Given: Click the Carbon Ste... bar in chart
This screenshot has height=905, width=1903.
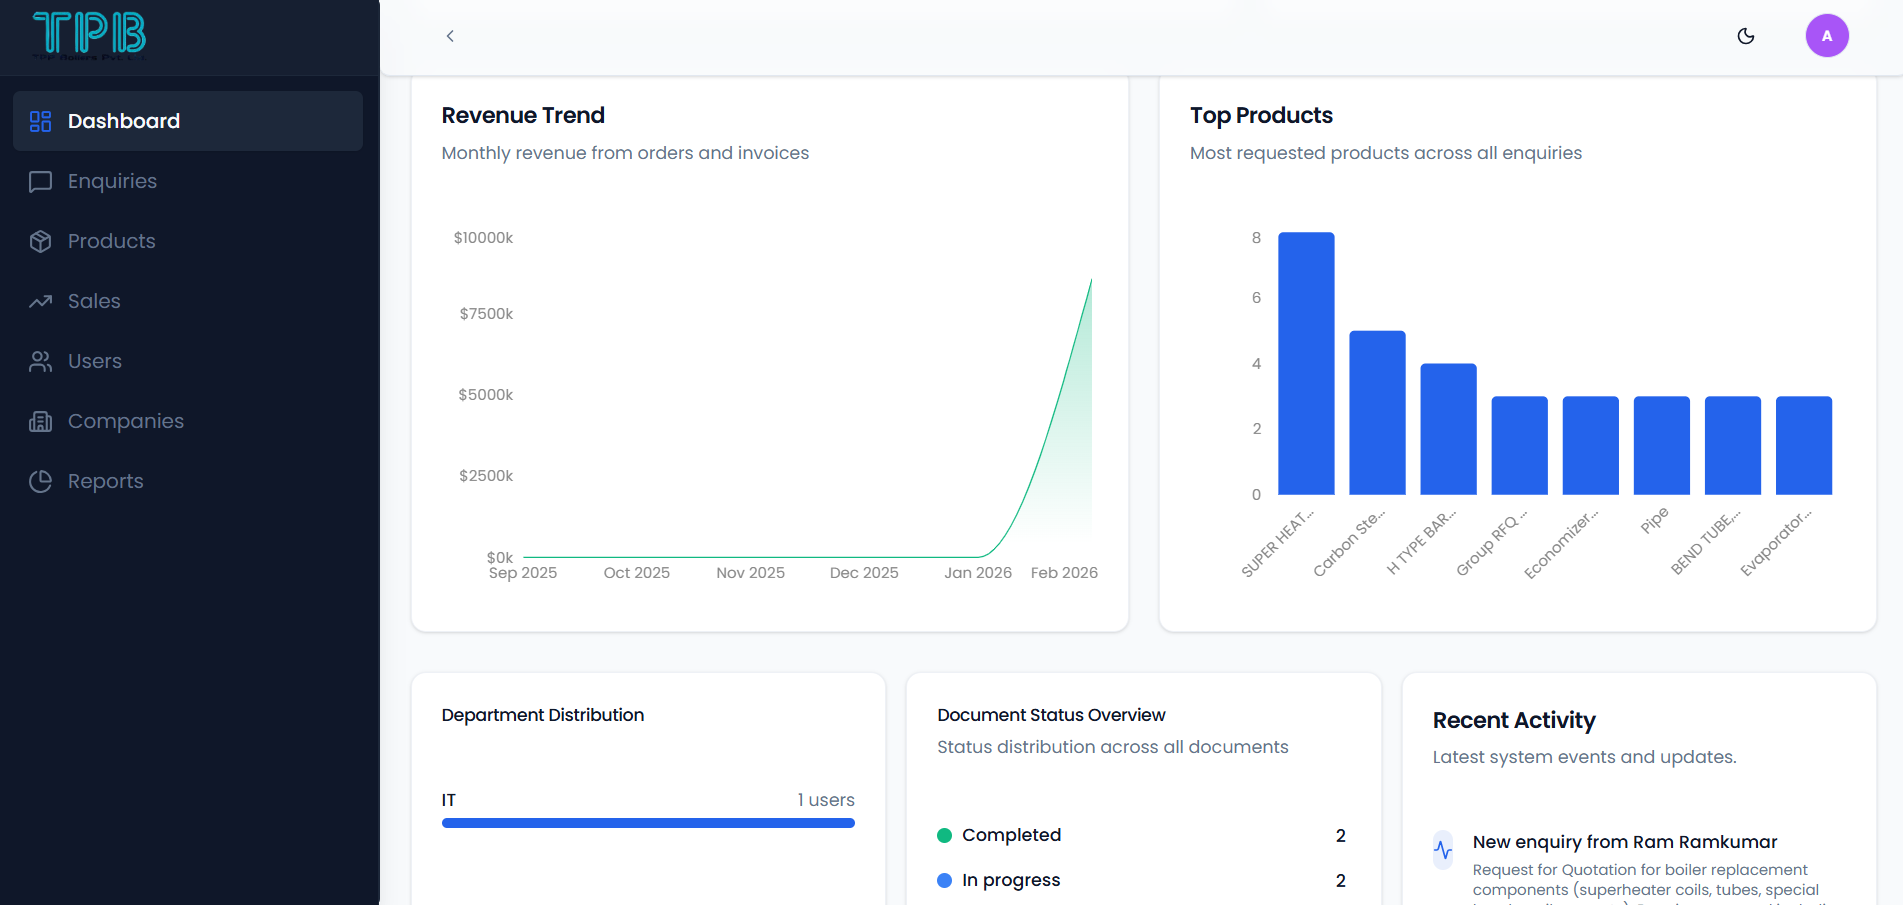Looking at the screenshot, I should tap(1377, 412).
